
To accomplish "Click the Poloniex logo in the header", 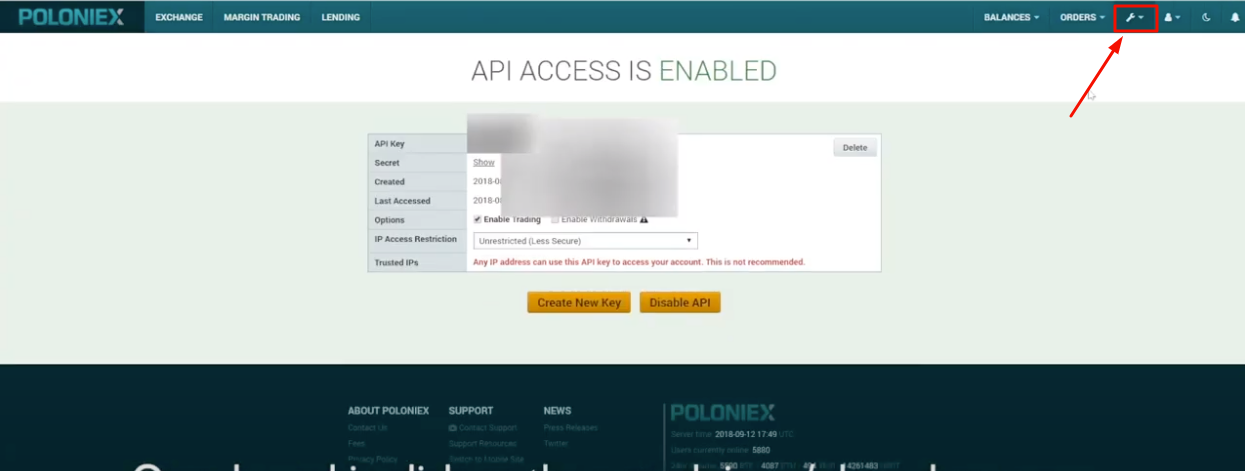I will pyautogui.click(x=71, y=17).
